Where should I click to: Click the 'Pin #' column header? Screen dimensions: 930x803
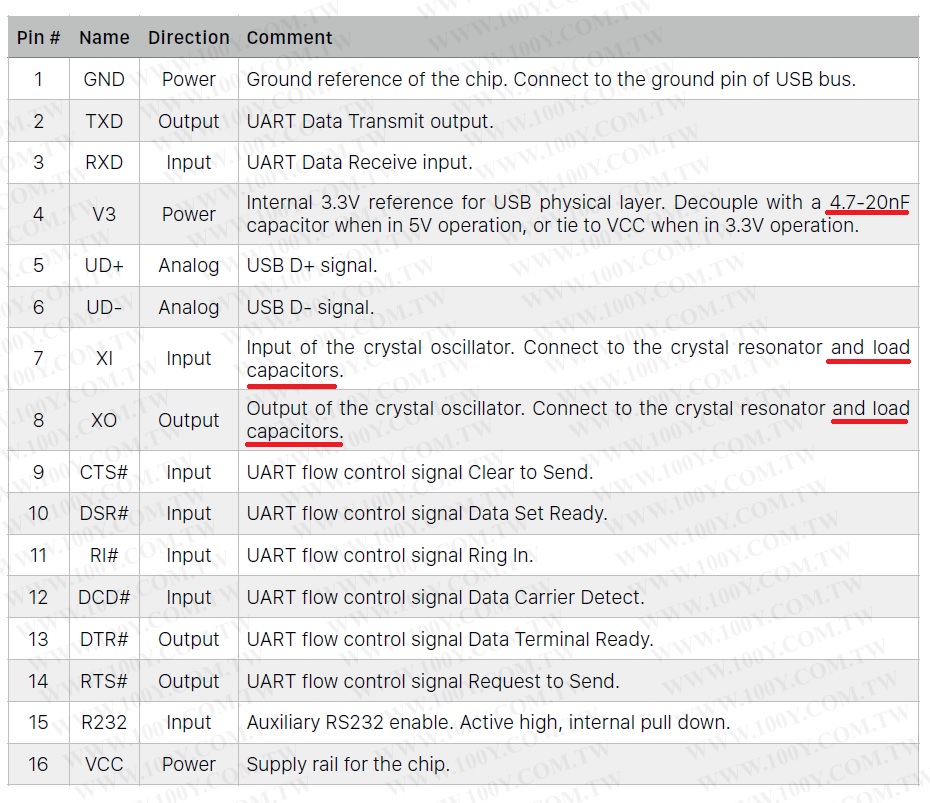click(39, 37)
